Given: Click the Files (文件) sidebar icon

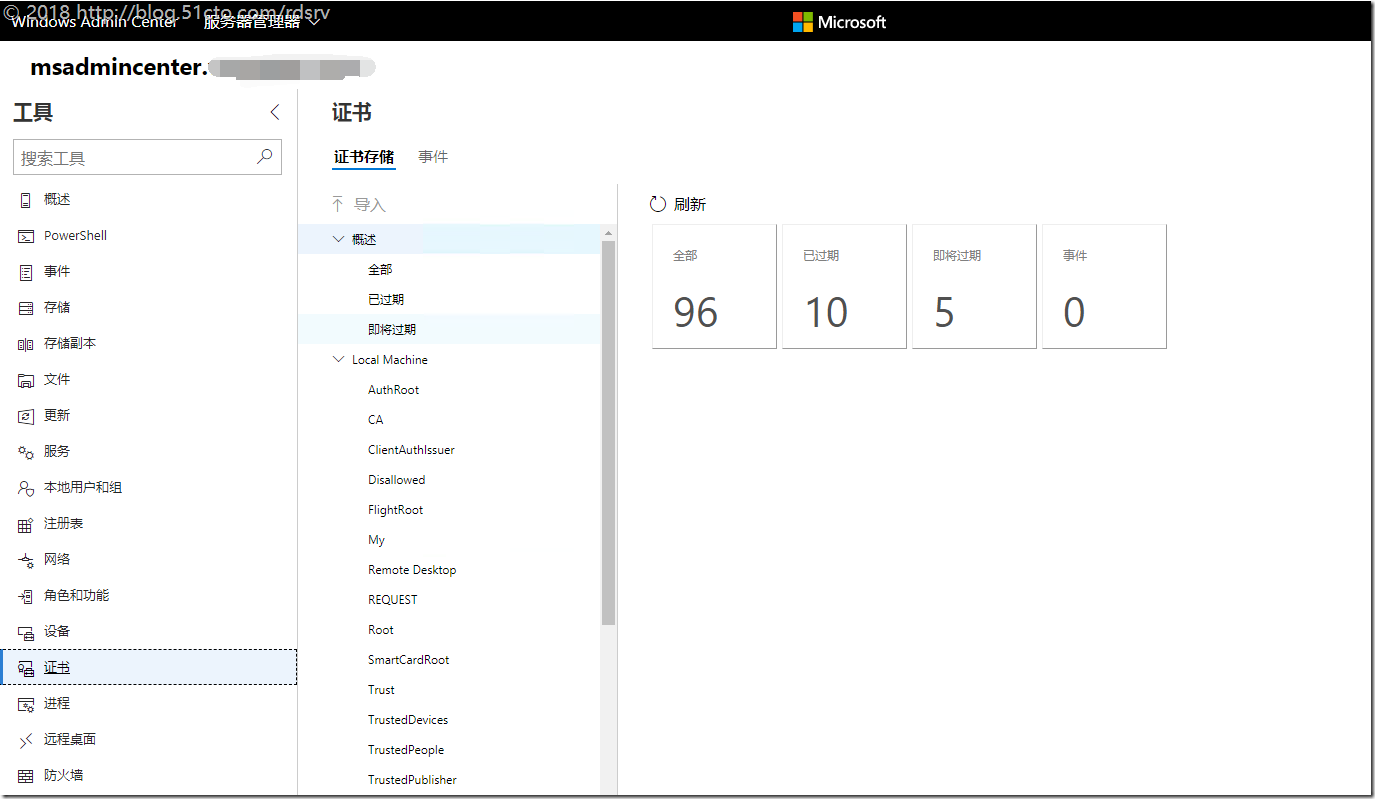Looking at the screenshot, I should click(x=26, y=380).
